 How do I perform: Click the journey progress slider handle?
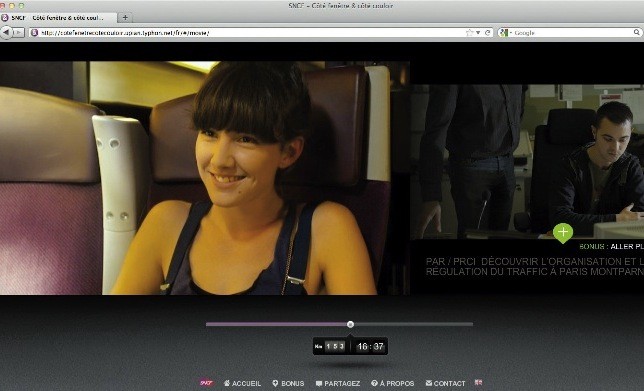[x=350, y=324]
